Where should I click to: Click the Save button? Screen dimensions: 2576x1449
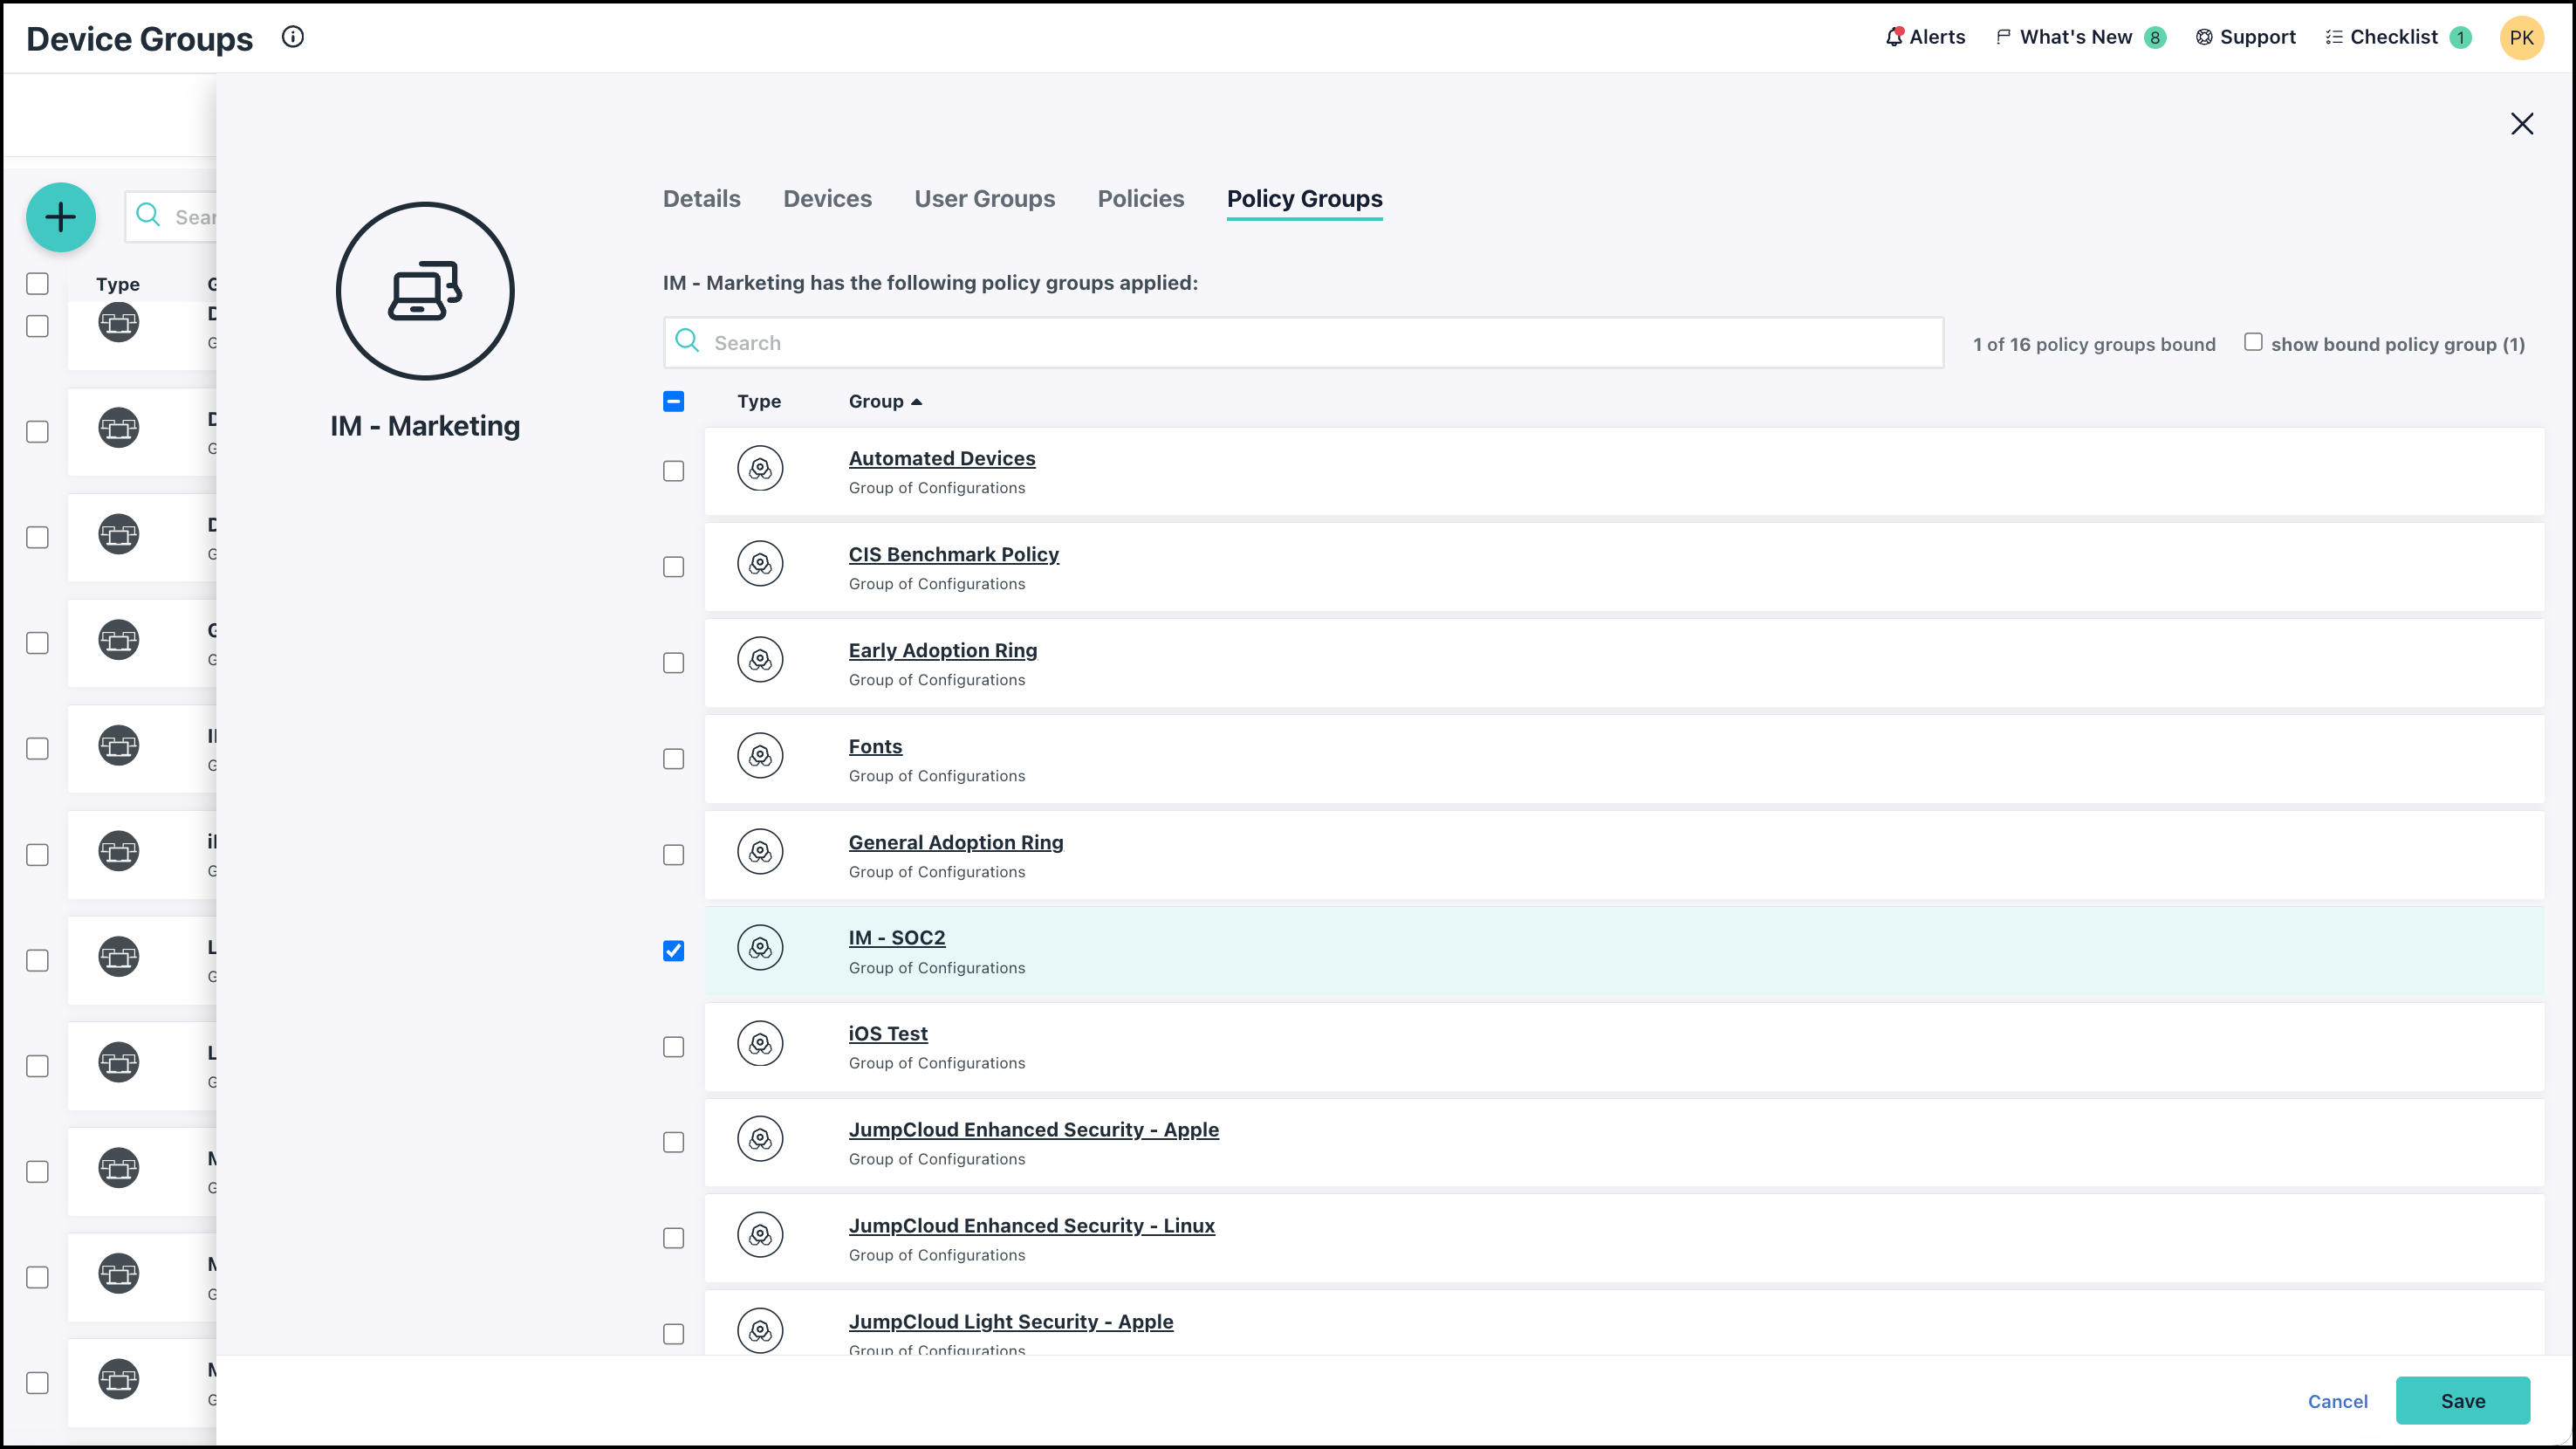[x=2462, y=1401]
